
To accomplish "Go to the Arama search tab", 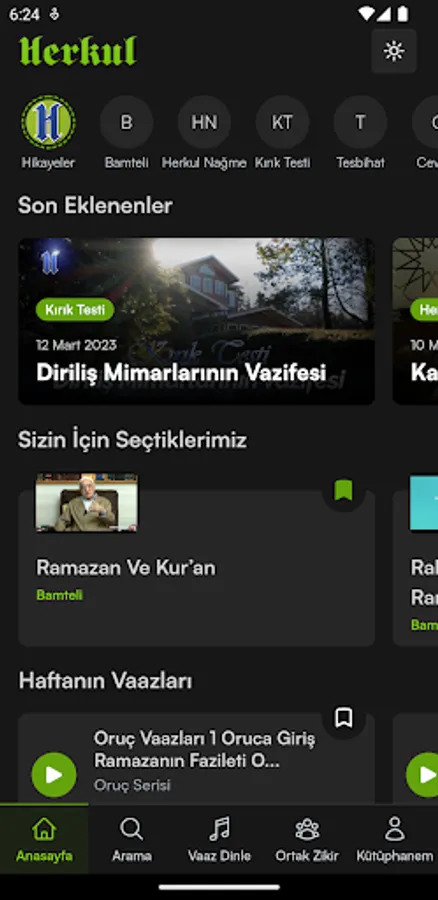I will [131, 839].
